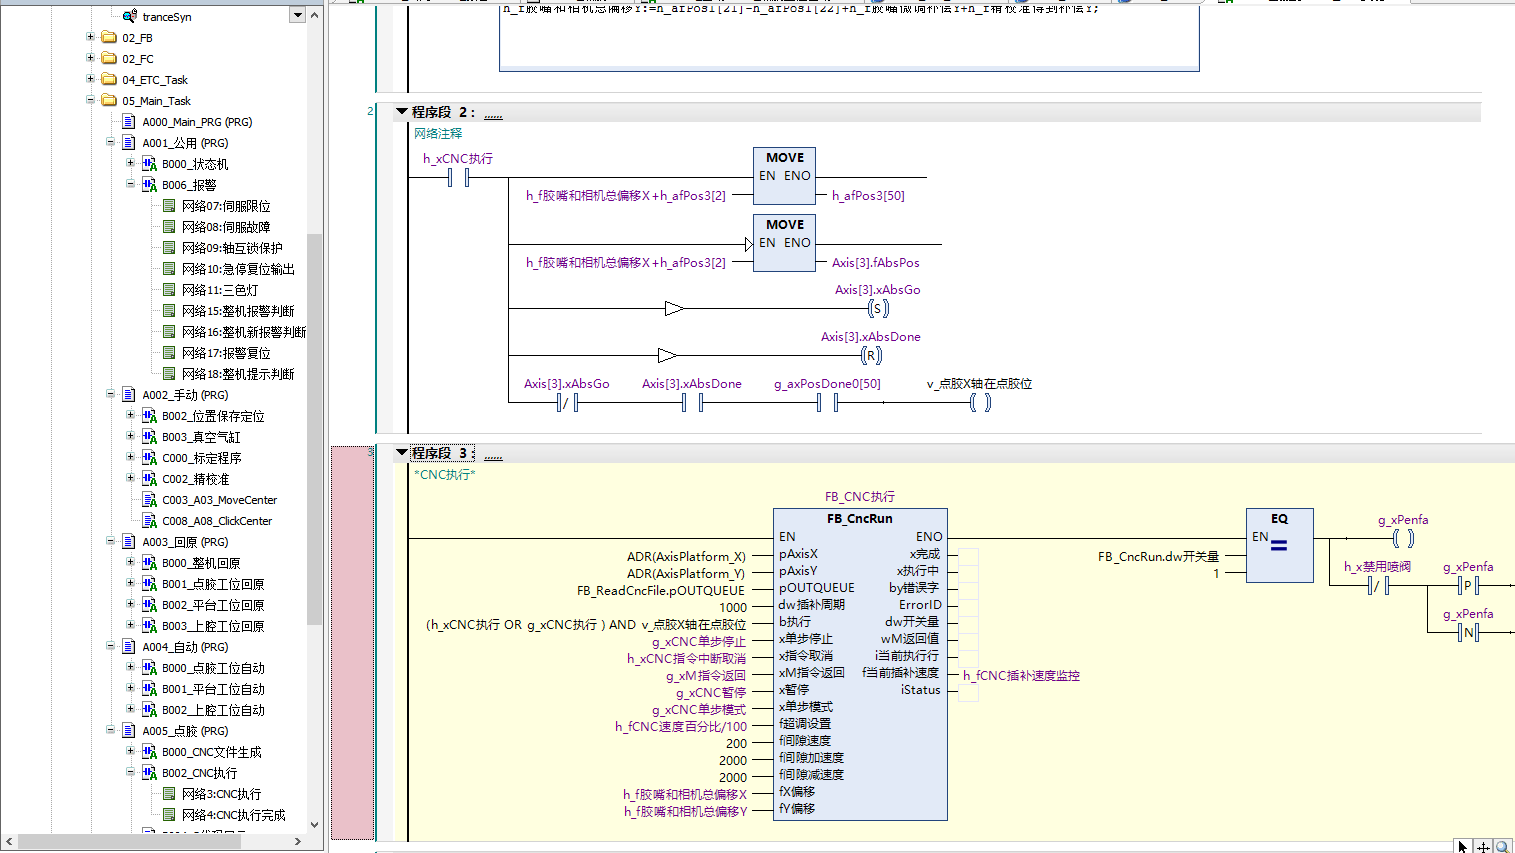Click the A003_回原 program icon
Image resolution: width=1515 pixels, height=853 pixels.
click(129, 541)
